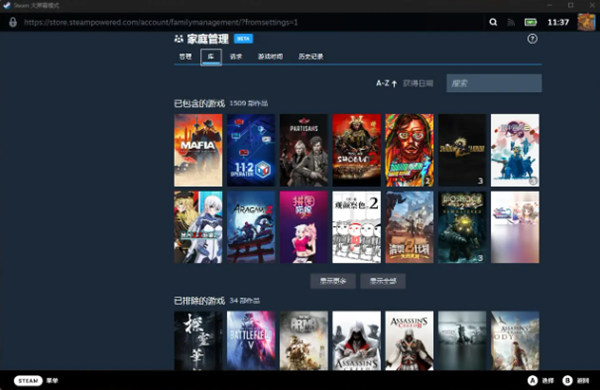Open the user avatar in top corner
The image size is (600, 390).
pos(586,22)
